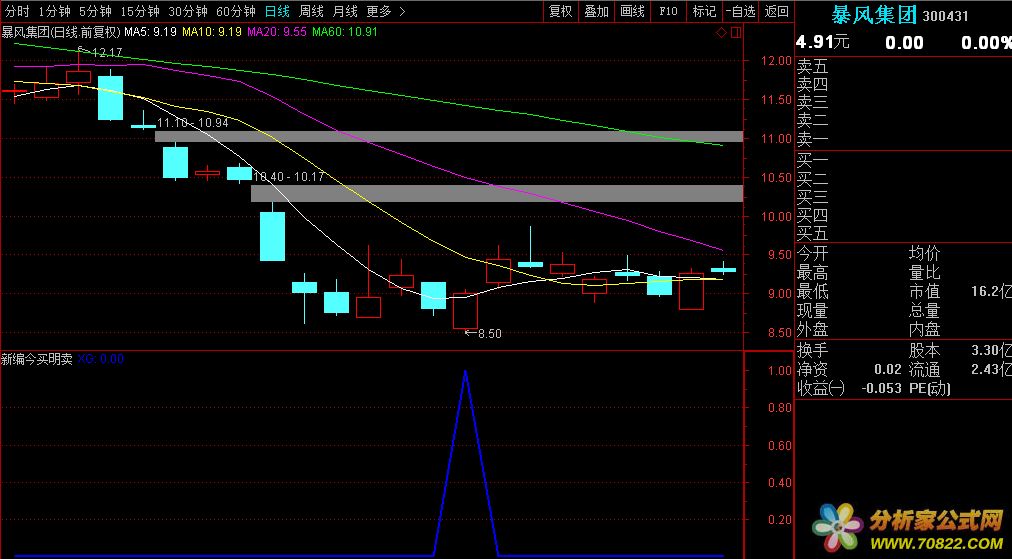The image size is (1012, 559).
Task: Click the 暴风集团(日线.前复权) chart title
Action: coord(61,32)
